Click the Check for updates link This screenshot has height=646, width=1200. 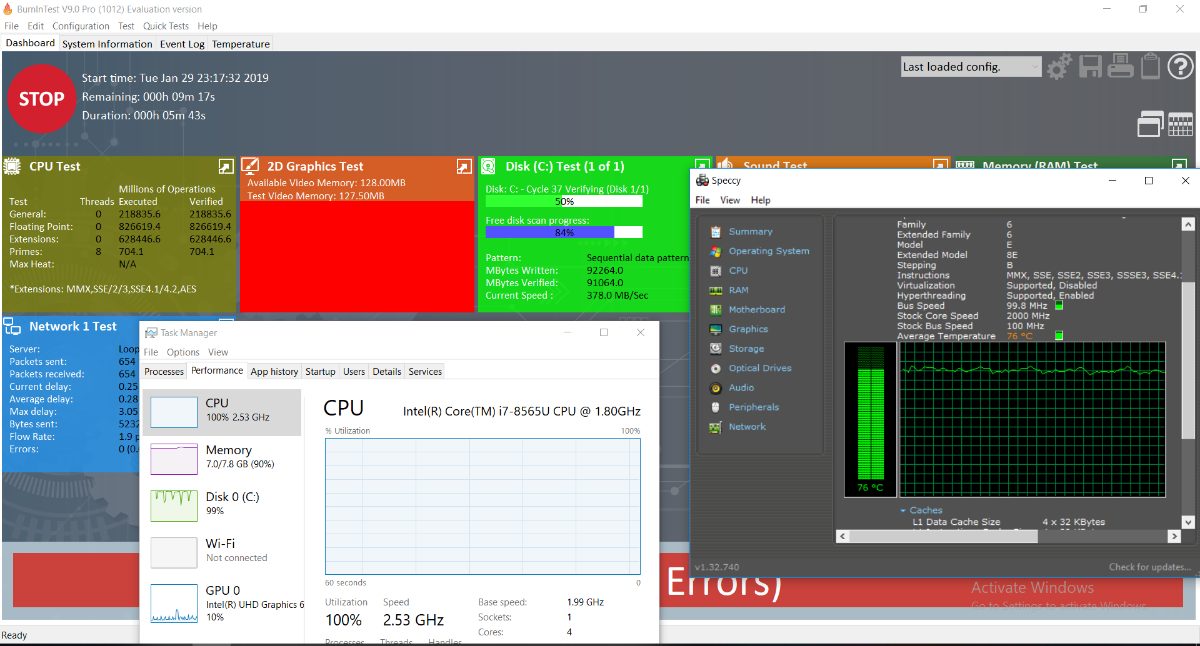pyautogui.click(x=1149, y=567)
